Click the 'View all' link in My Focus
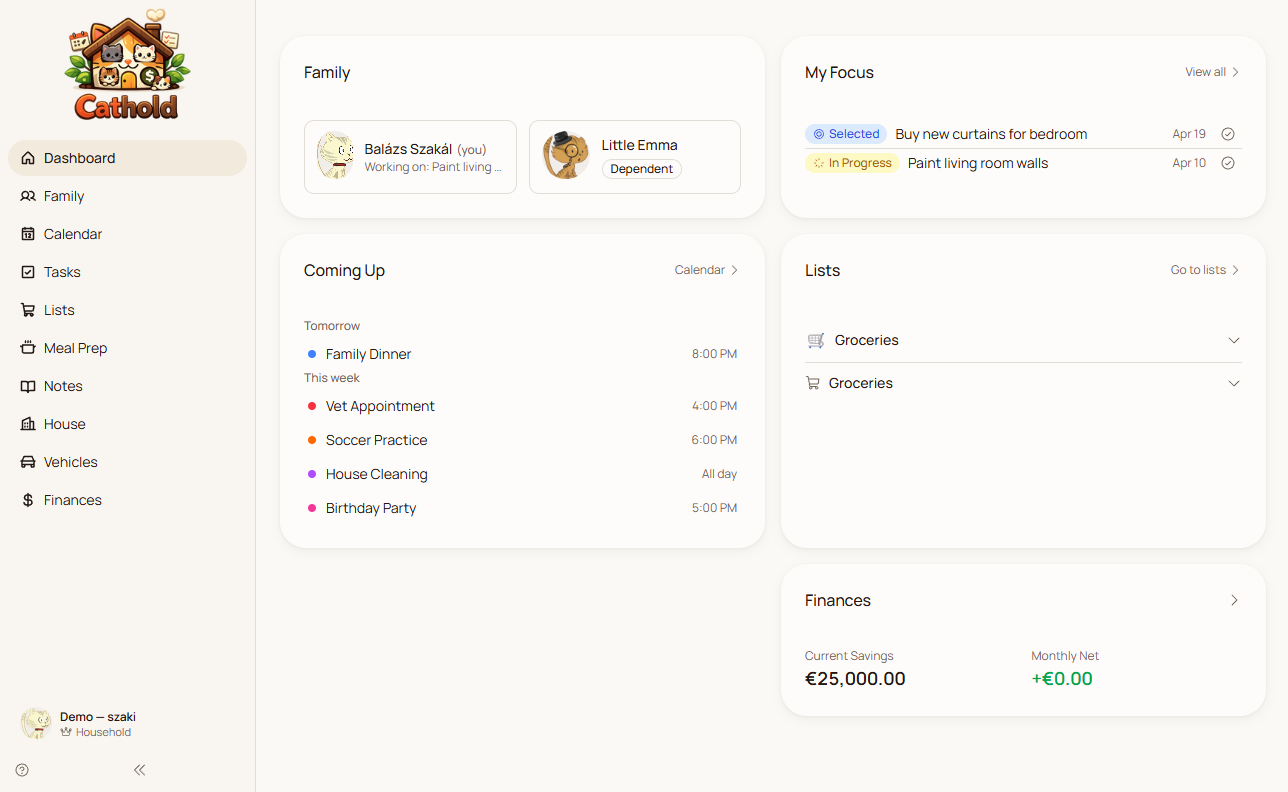The width and height of the screenshot is (1288, 792). (x=1212, y=72)
